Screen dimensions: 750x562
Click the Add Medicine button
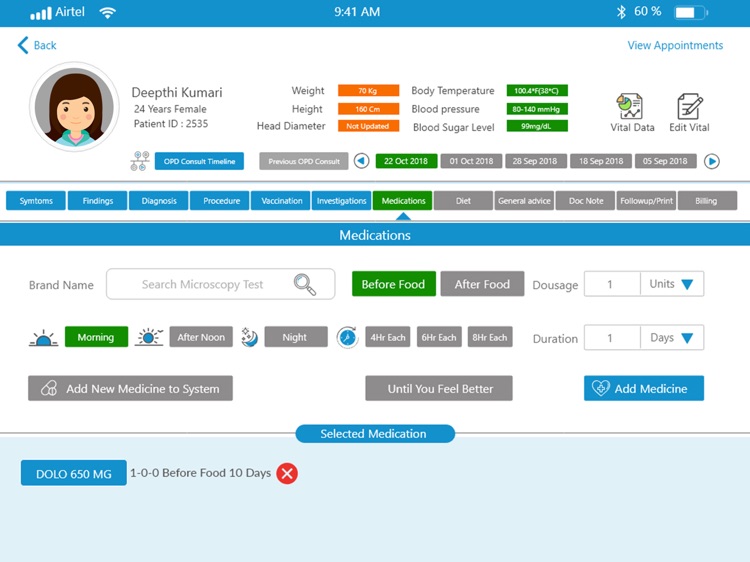click(644, 388)
